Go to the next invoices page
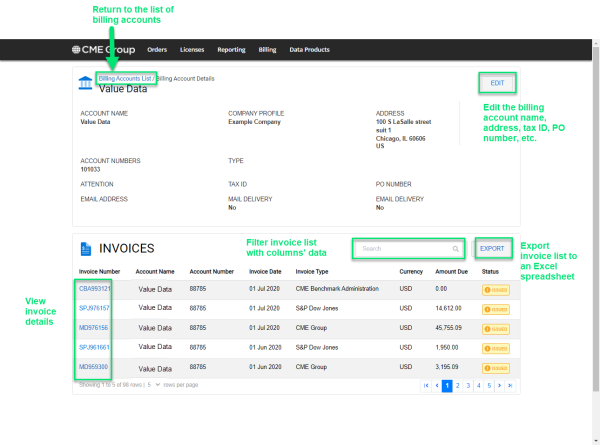Image resolution: width=600 pixels, height=445 pixels. pos(499,385)
